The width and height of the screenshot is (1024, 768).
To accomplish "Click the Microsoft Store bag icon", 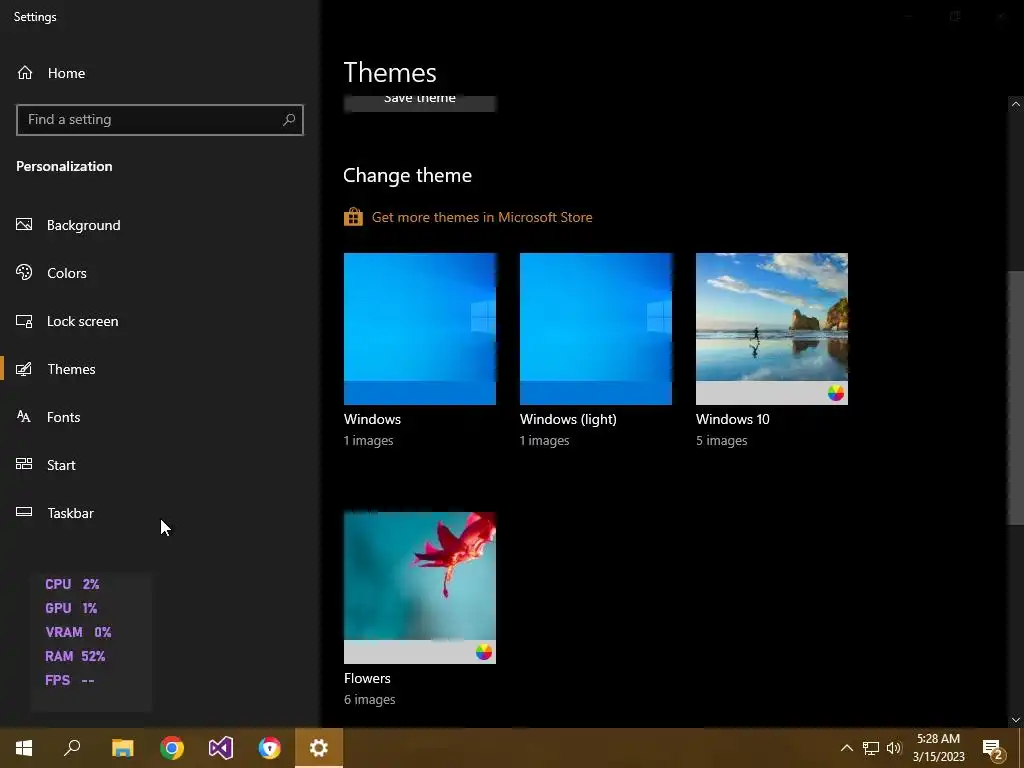I will click(x=353, y=217).
